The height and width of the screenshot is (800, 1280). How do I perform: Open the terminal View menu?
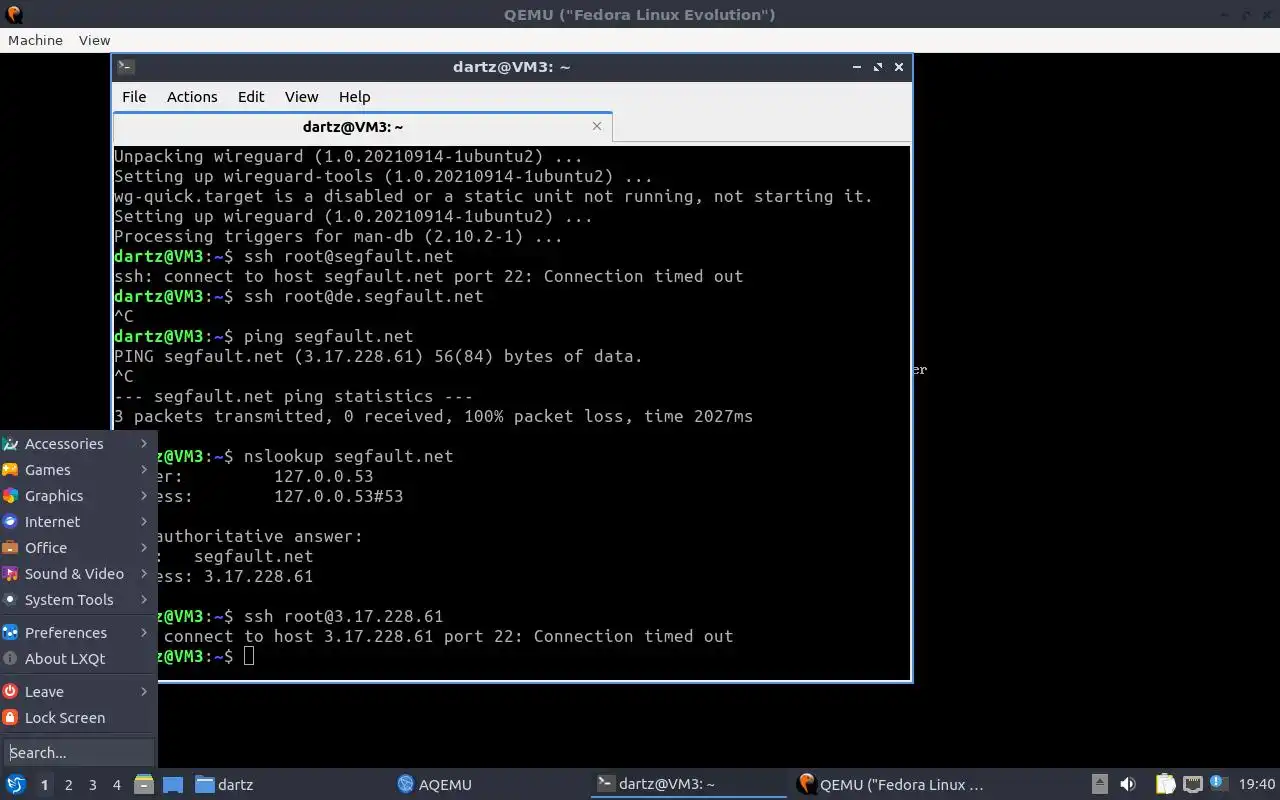(301, 97)
